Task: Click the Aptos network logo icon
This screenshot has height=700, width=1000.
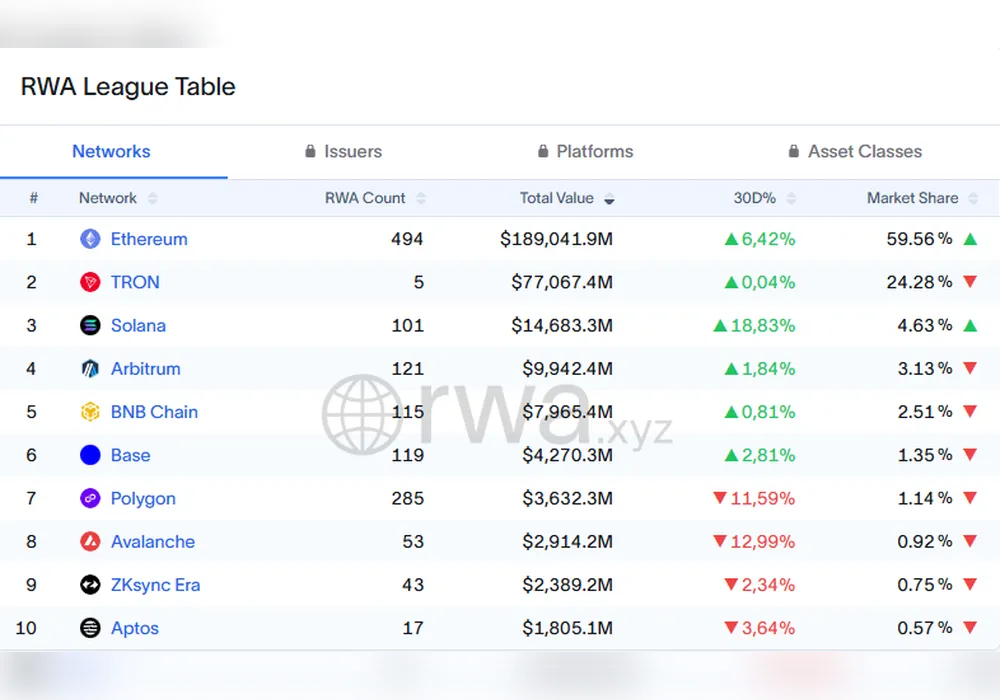Action: point(90,628)
